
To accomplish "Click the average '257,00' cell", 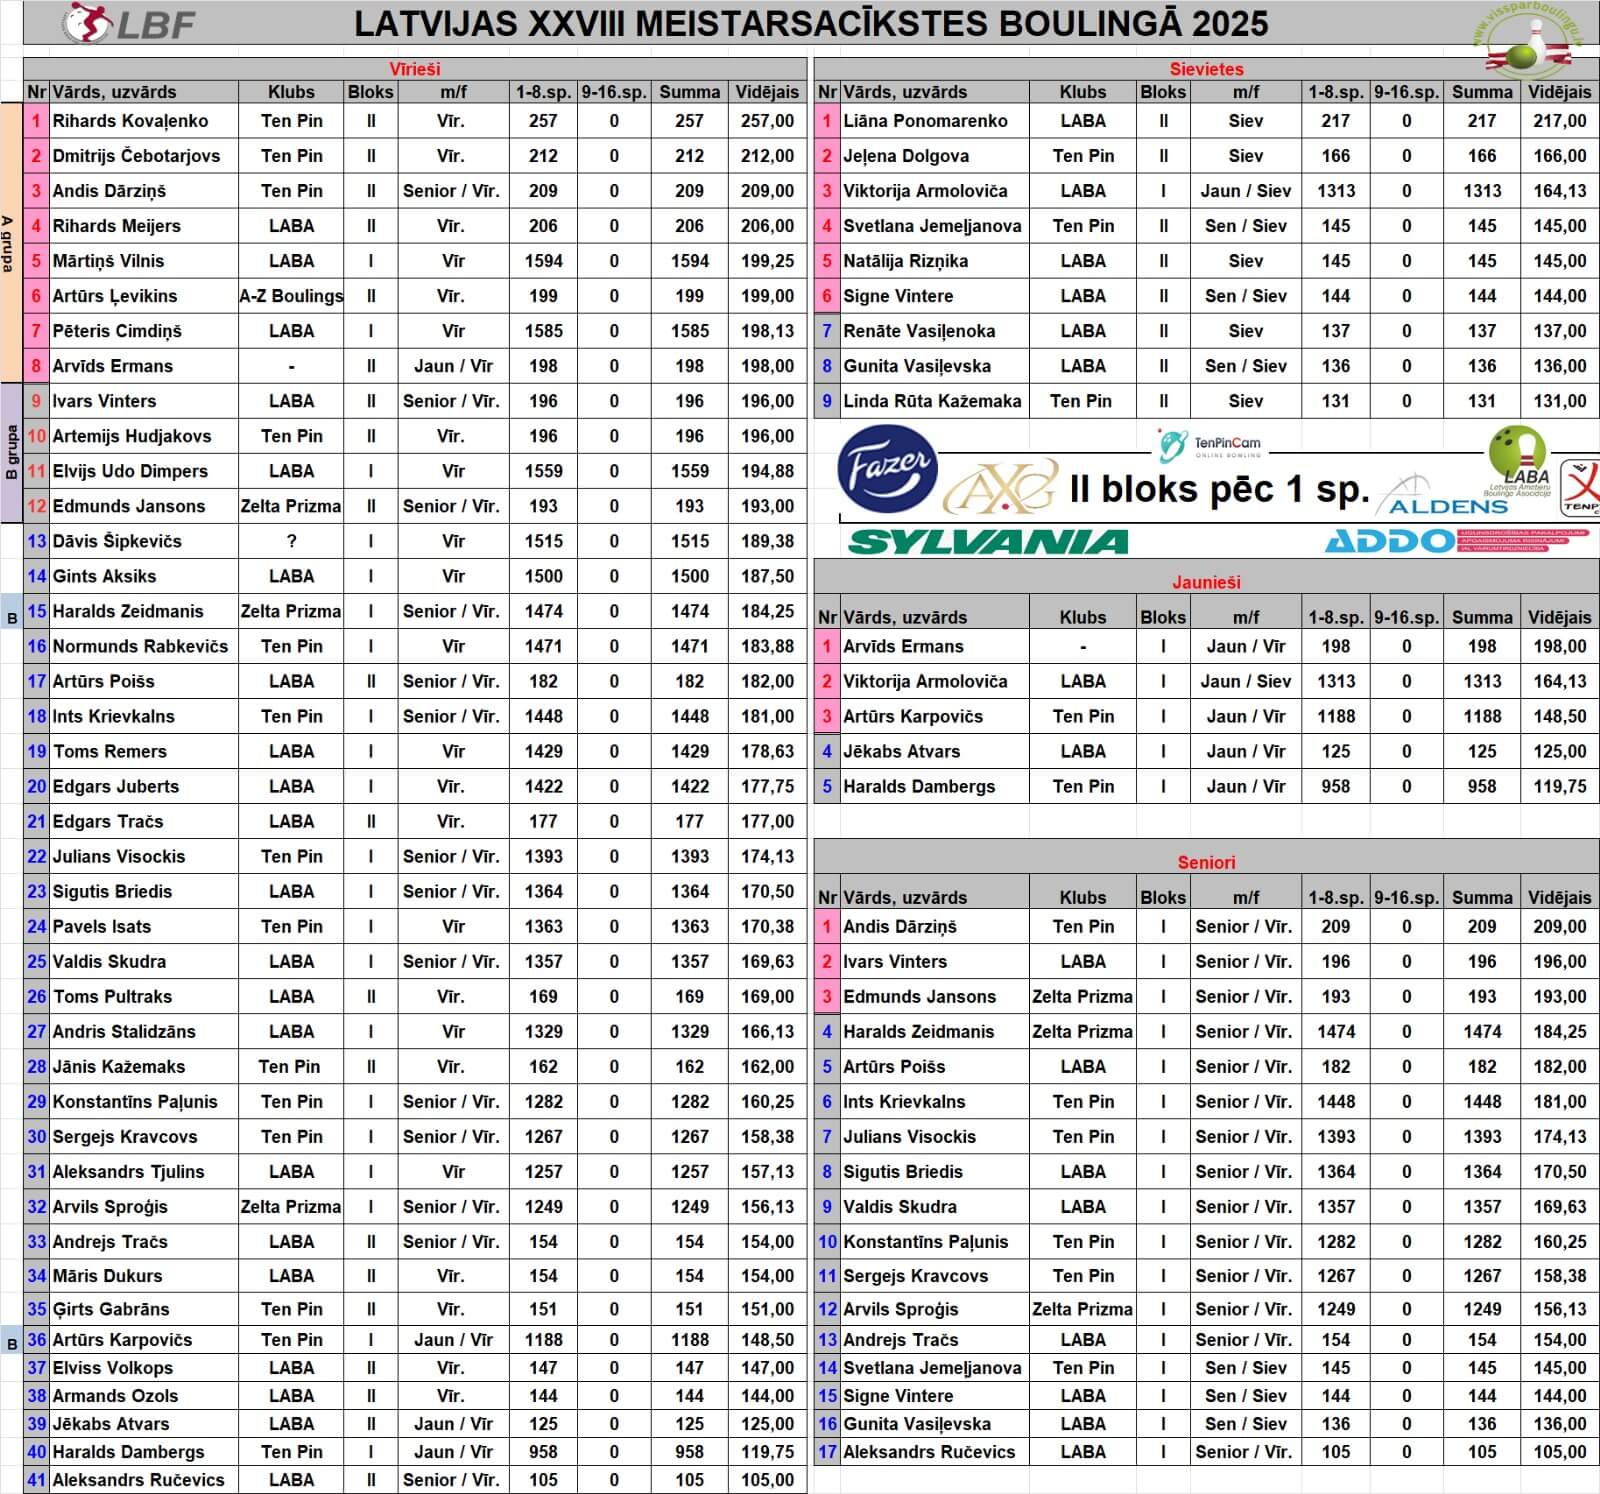I will pyautogui.click(x=767, y=121).
